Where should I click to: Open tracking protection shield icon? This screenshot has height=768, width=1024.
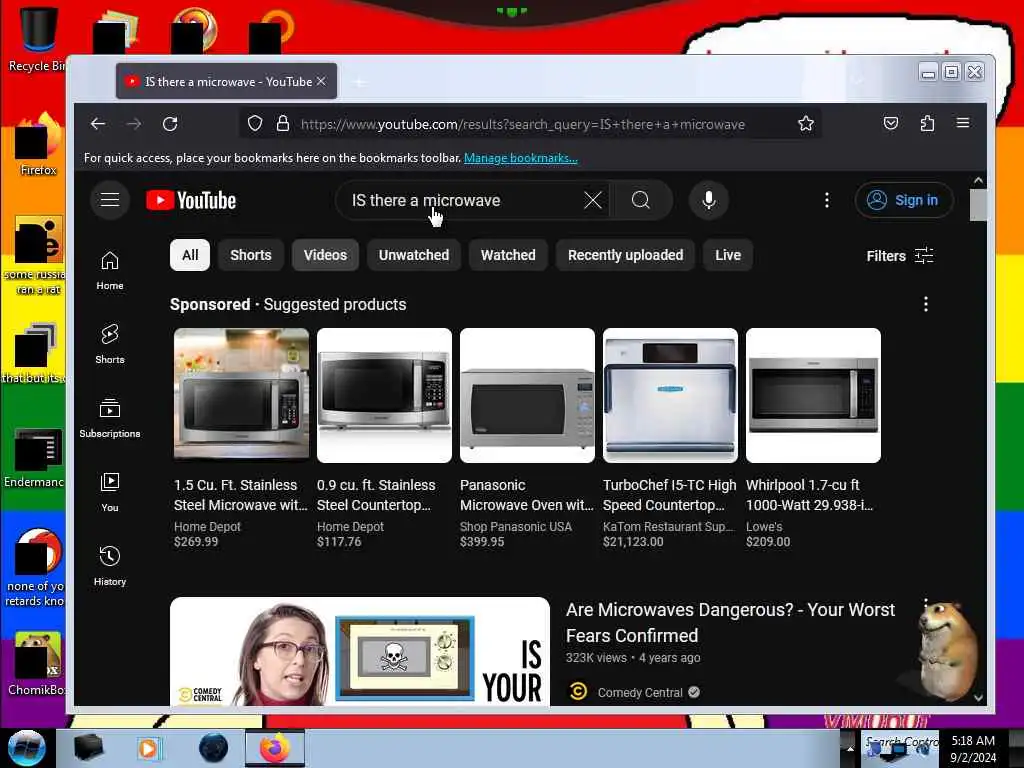[255, 123]
